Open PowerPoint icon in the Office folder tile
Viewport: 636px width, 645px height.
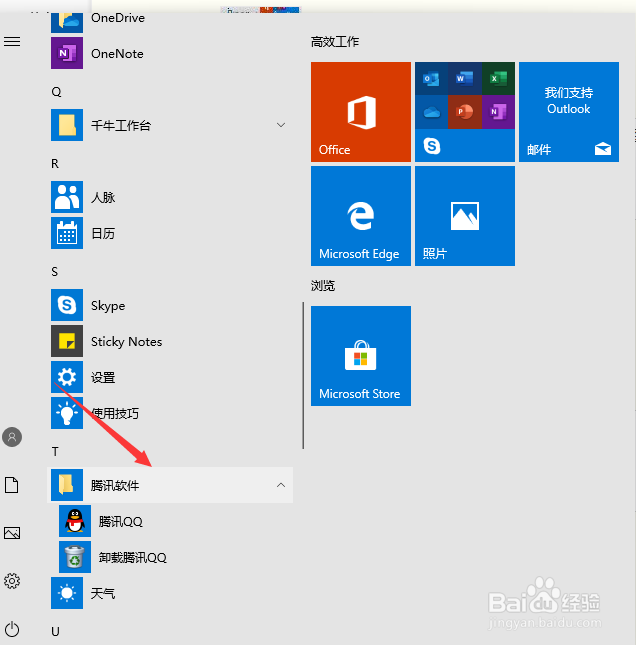pos(464,112)
